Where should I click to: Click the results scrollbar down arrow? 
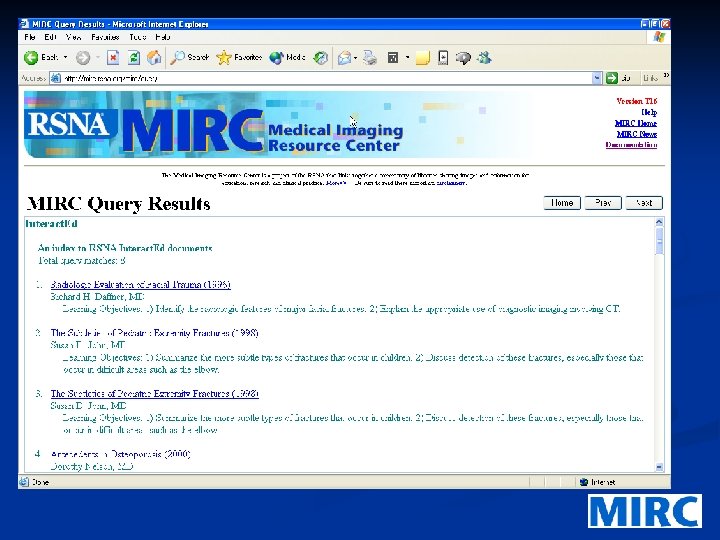pos(659,467)
